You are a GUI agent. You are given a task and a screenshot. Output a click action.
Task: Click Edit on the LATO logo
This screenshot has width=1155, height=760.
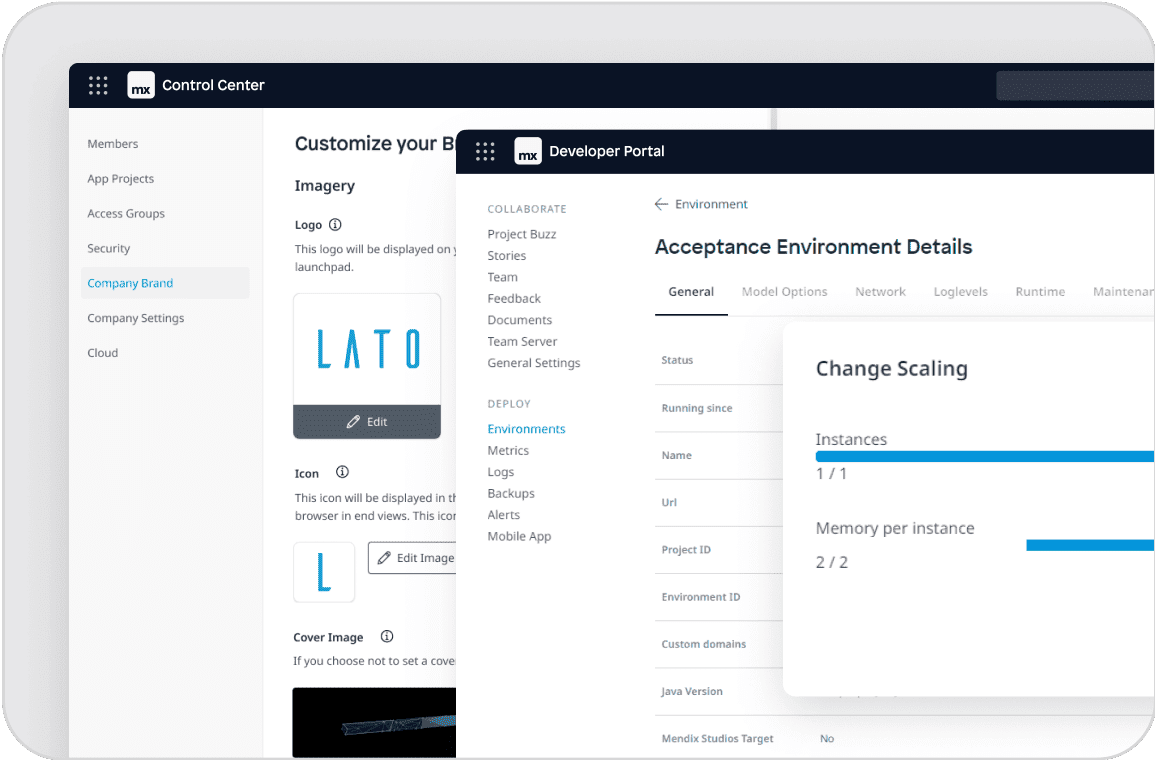pyautogui.click(x=367, y=422)
